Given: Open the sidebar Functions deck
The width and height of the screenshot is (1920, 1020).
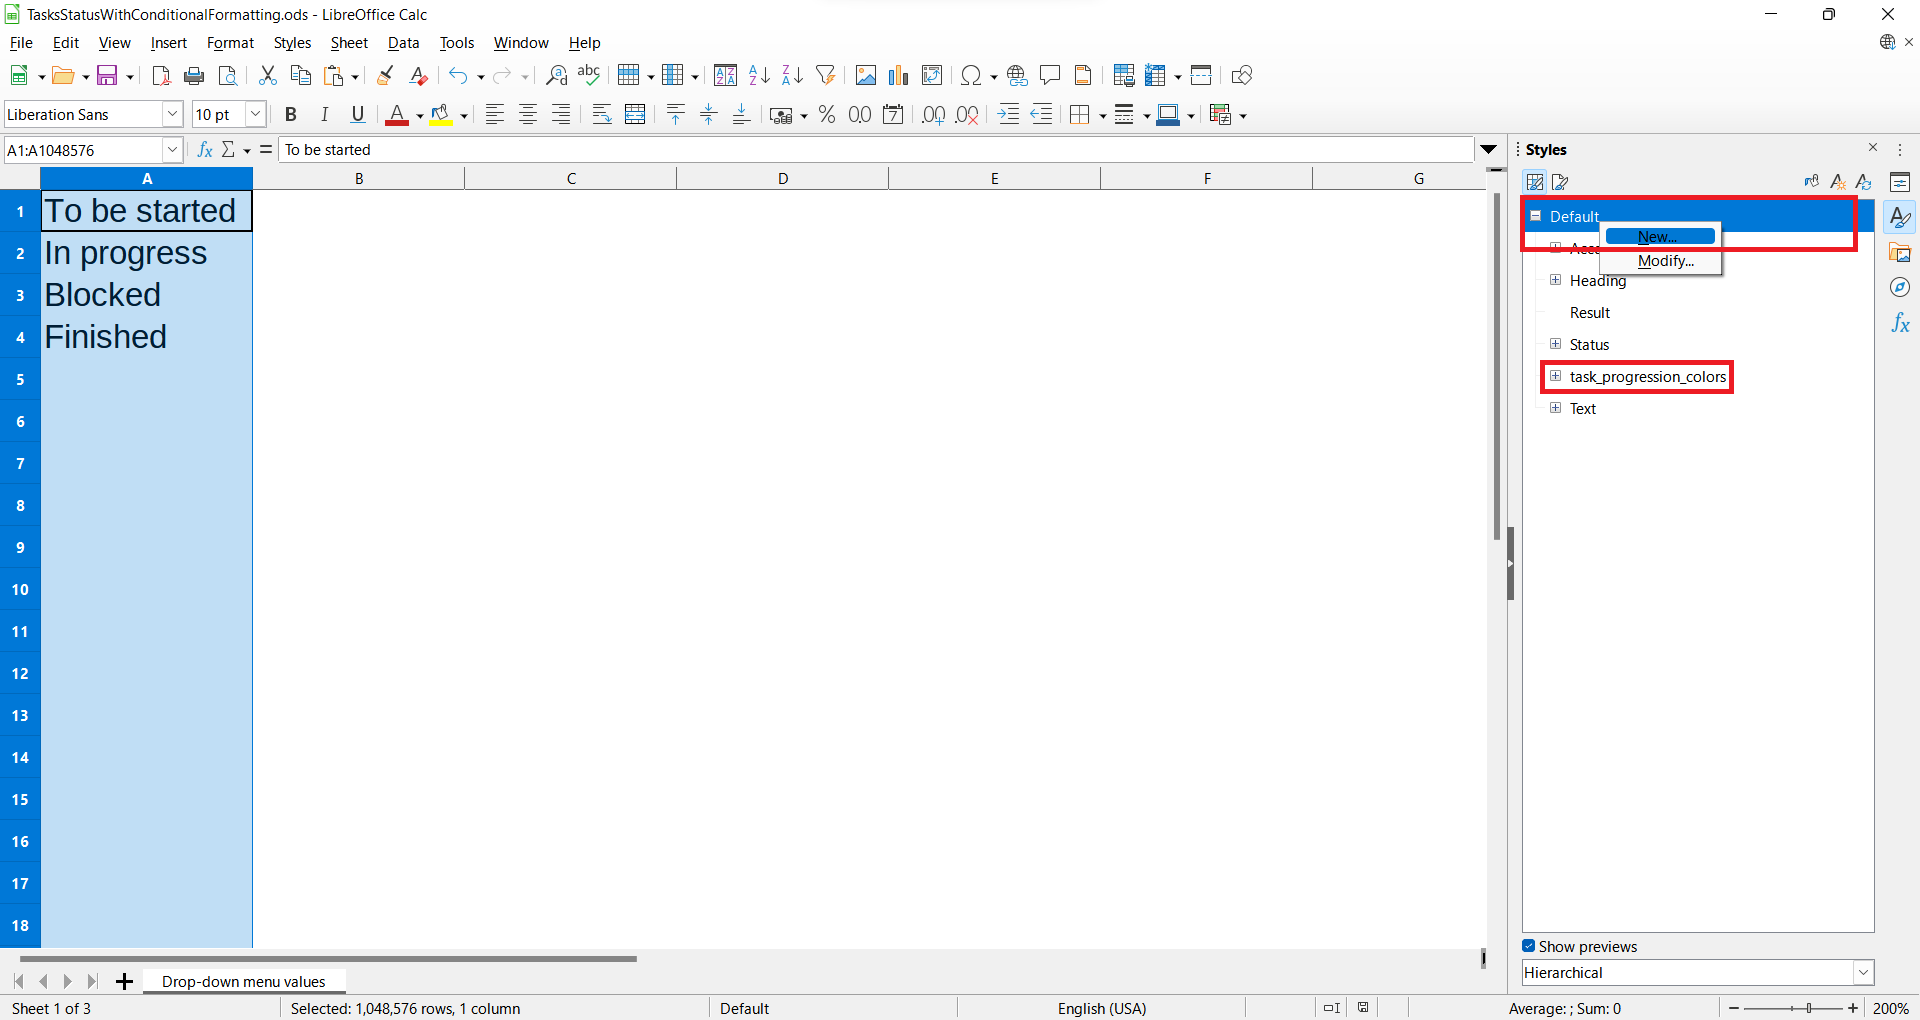Looking at the screenshot, I should click(1900, 324).
